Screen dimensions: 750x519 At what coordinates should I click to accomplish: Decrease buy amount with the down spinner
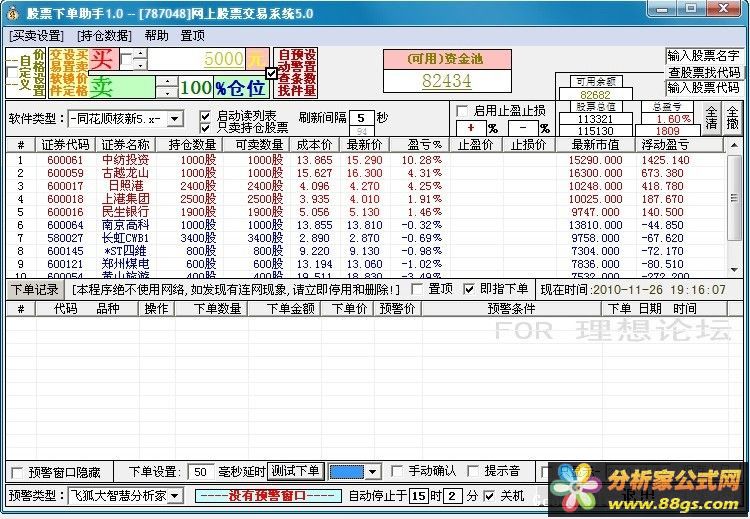pyautogui.click(x=140, y=65)
